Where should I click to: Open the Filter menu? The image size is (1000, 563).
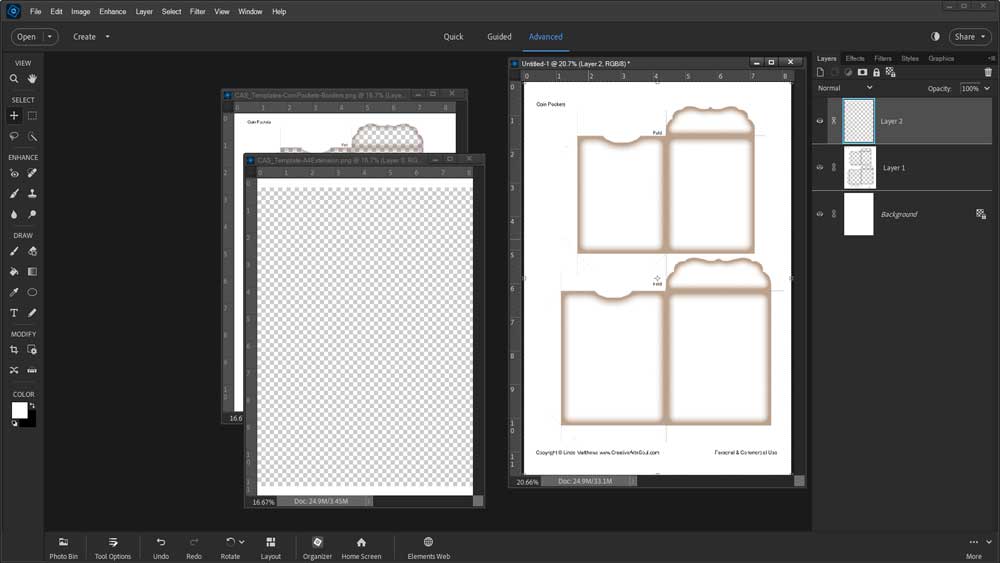[x=198, y=11]
